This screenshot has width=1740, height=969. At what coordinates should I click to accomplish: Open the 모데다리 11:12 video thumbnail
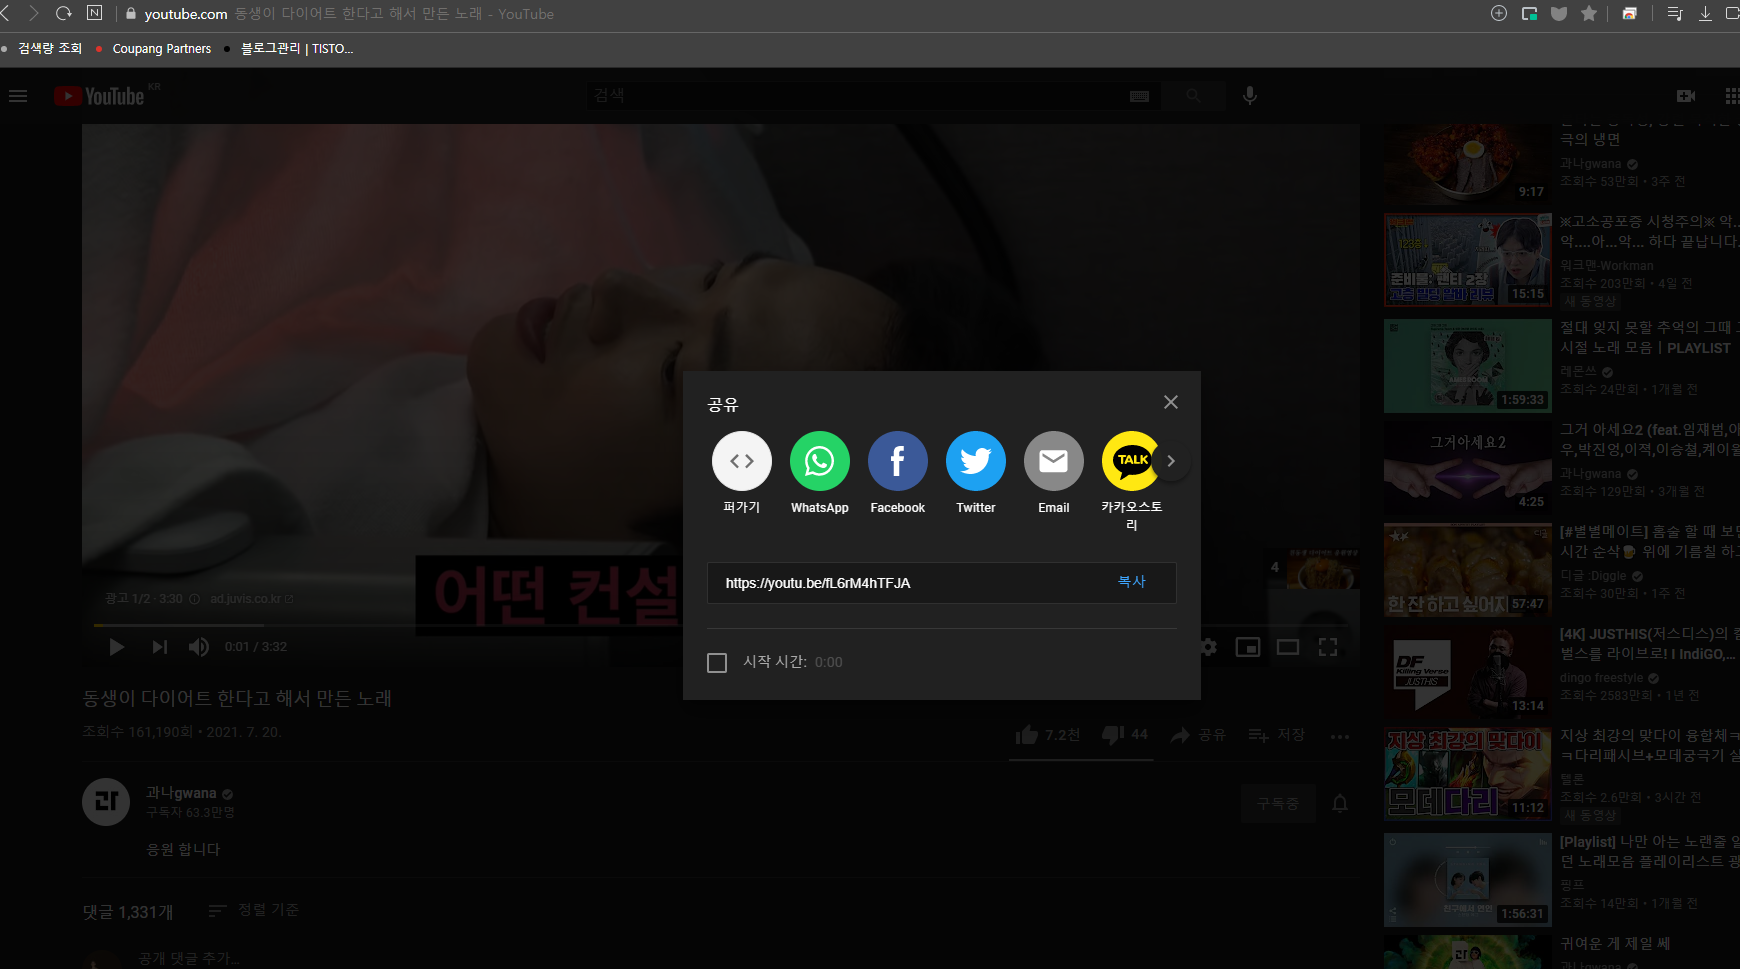point(1467,774)
